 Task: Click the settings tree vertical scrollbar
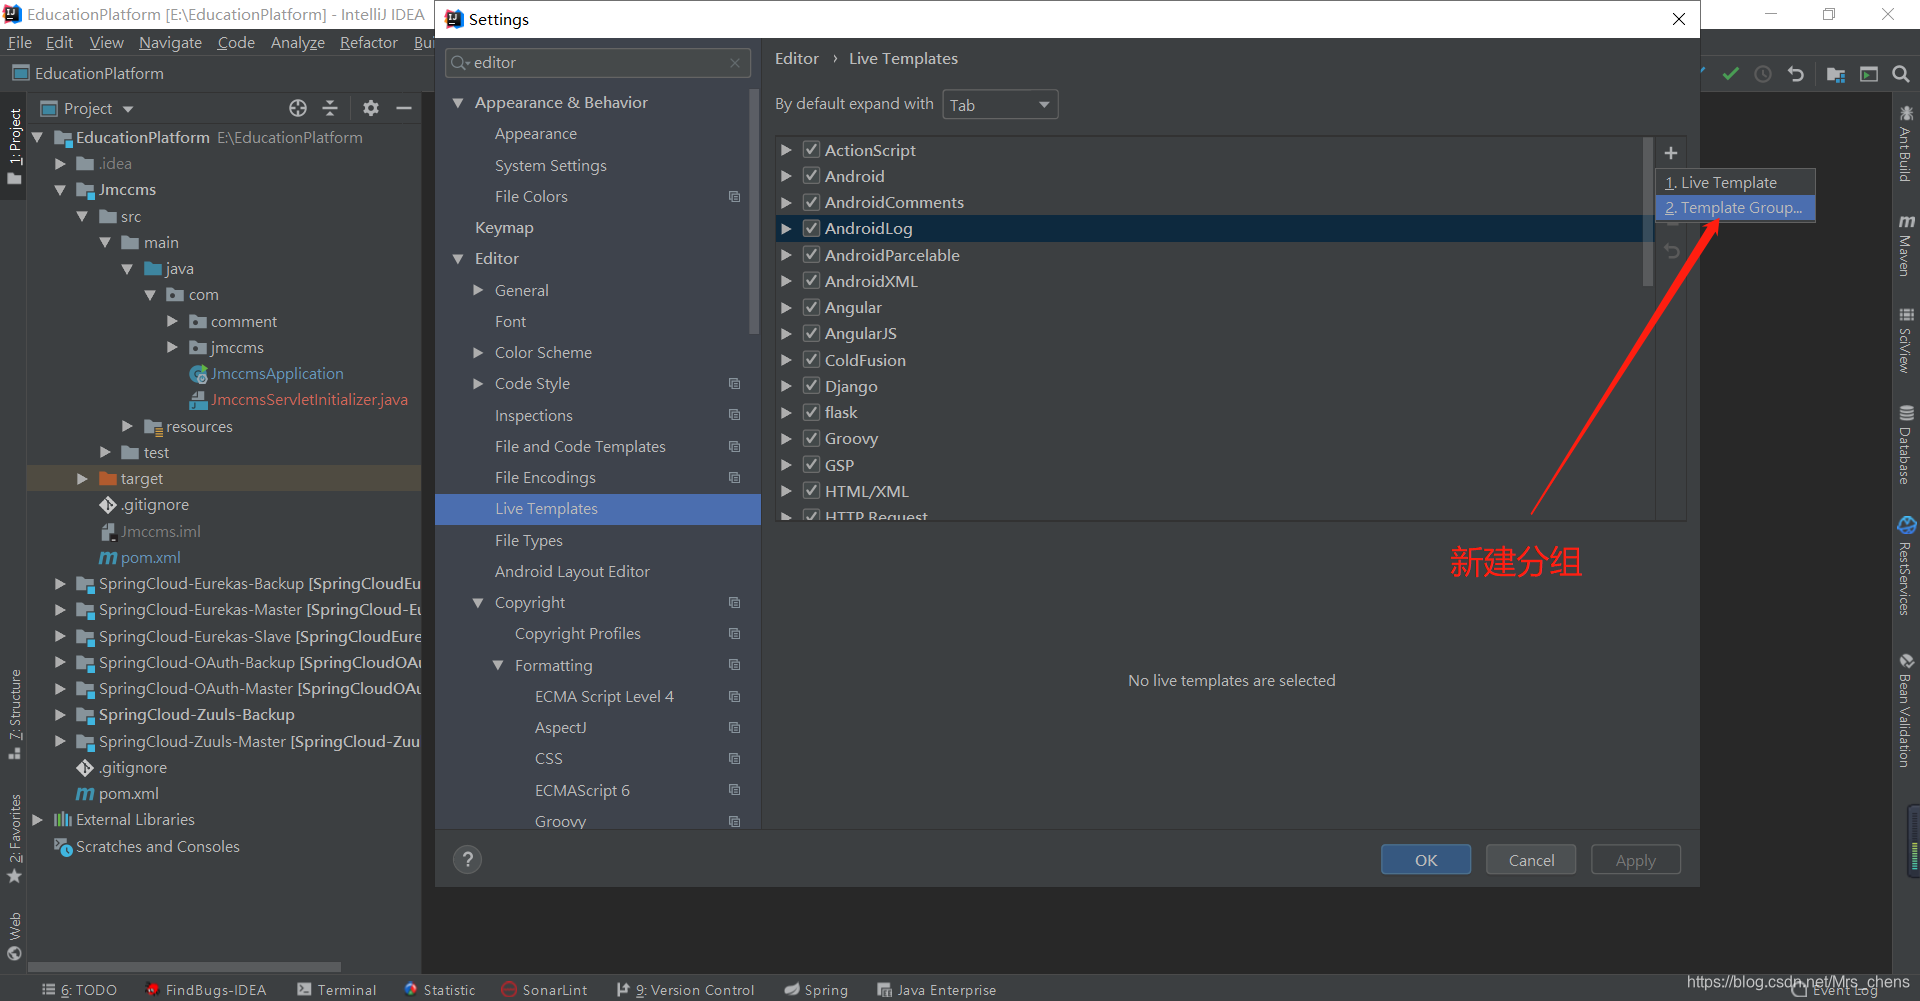[x=754, y=210]
